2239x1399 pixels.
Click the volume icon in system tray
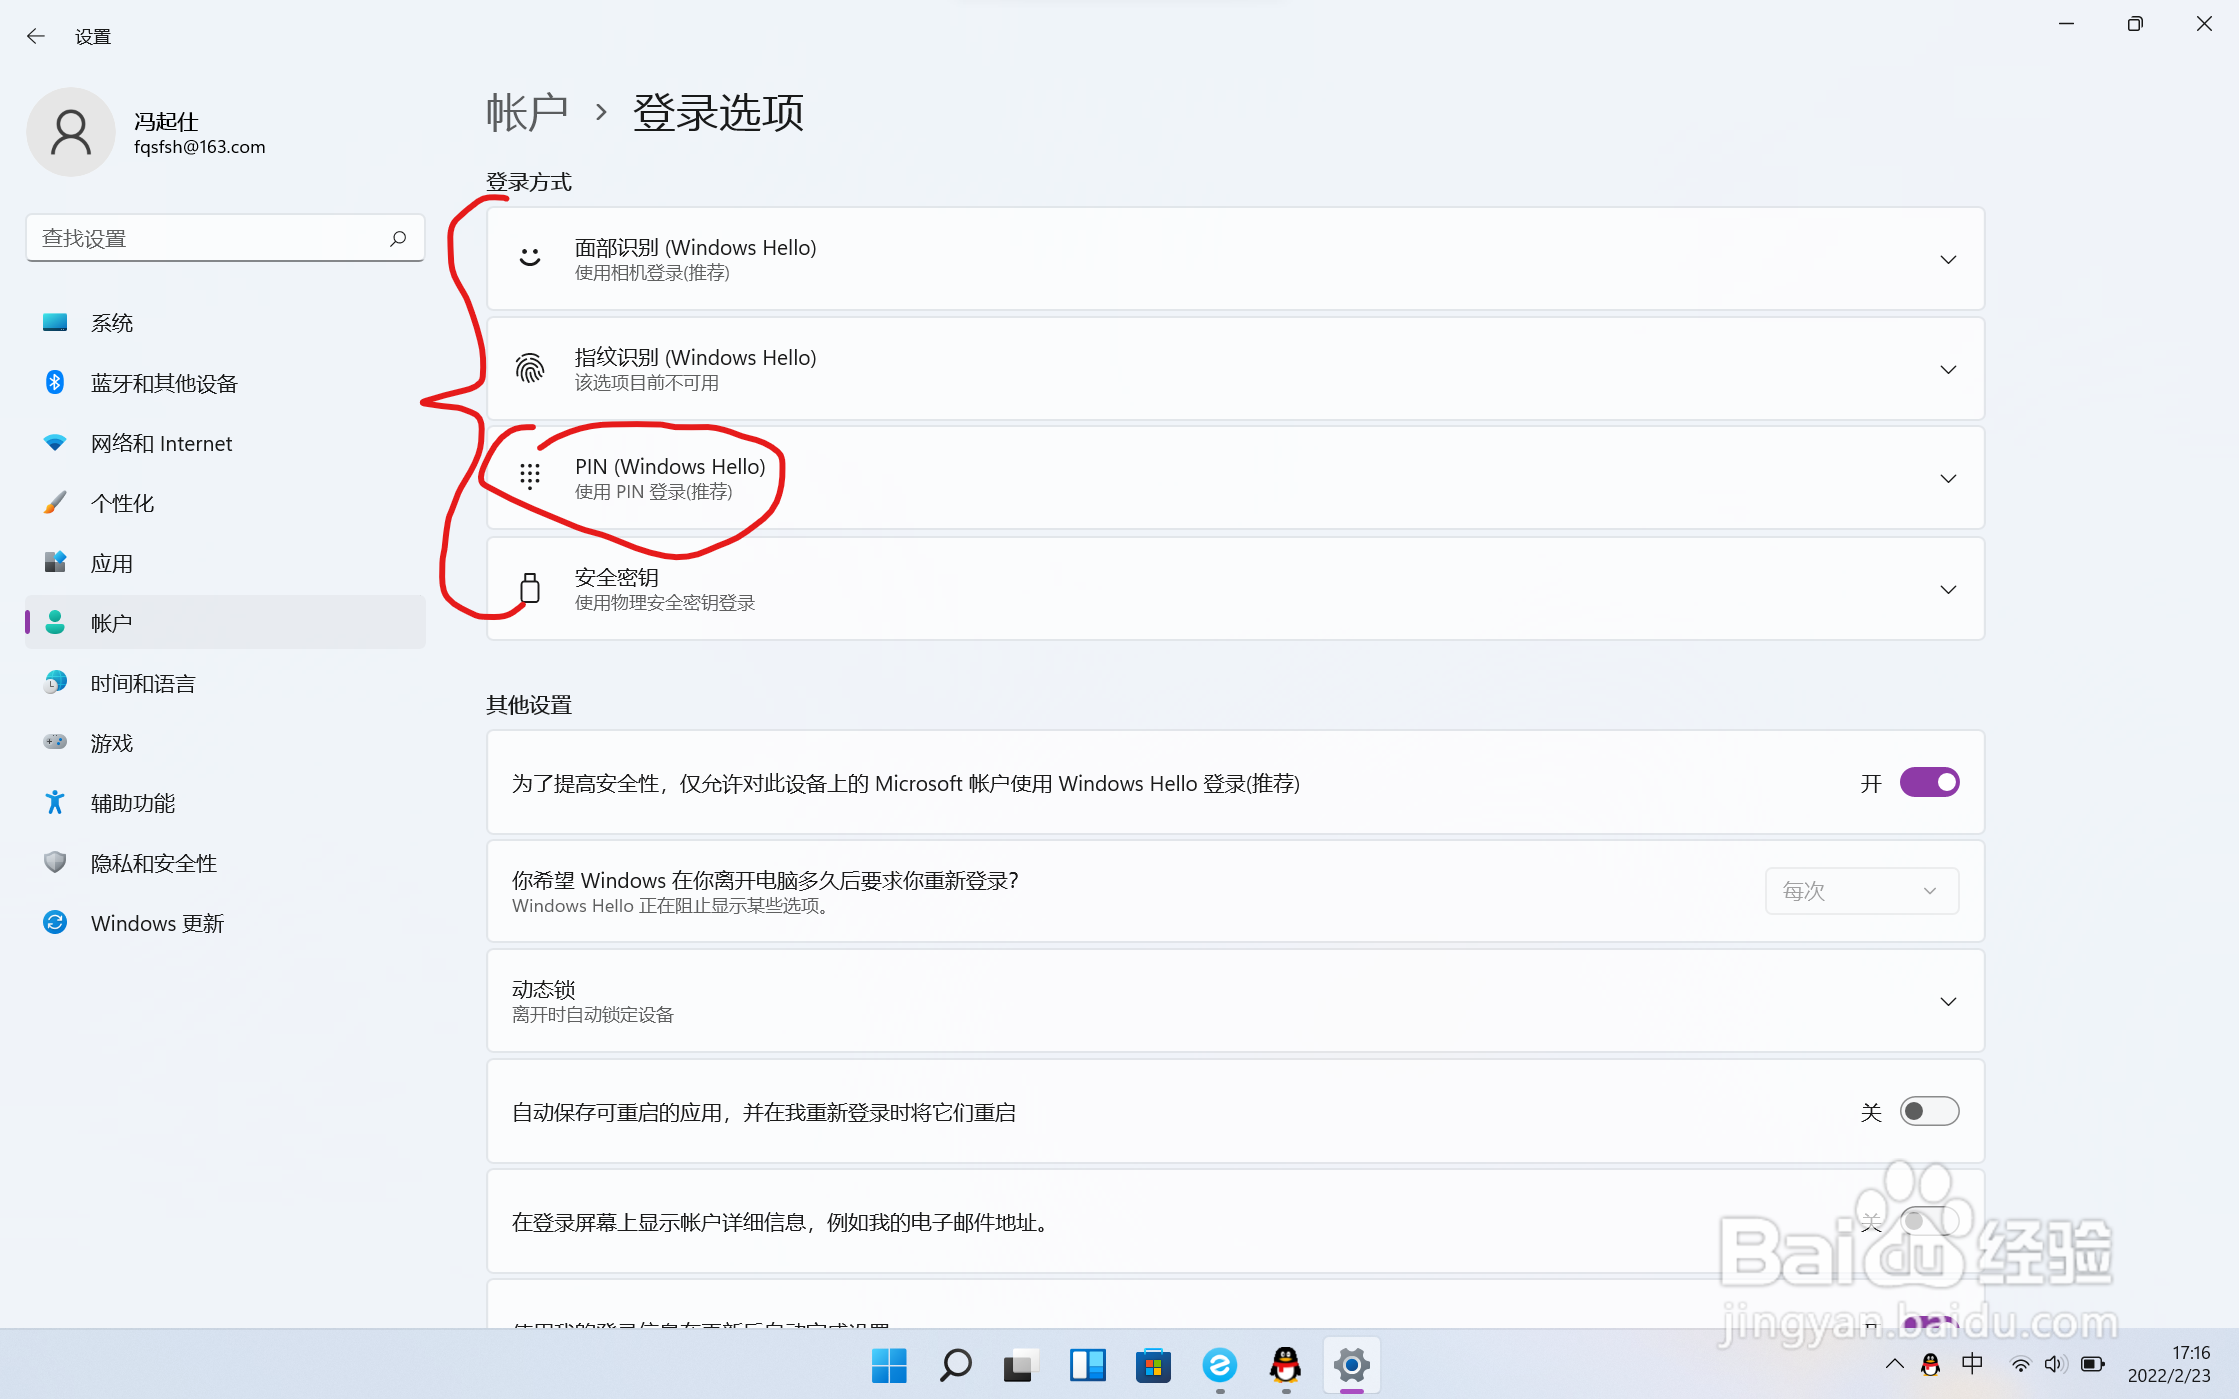click(2054, 1365)
